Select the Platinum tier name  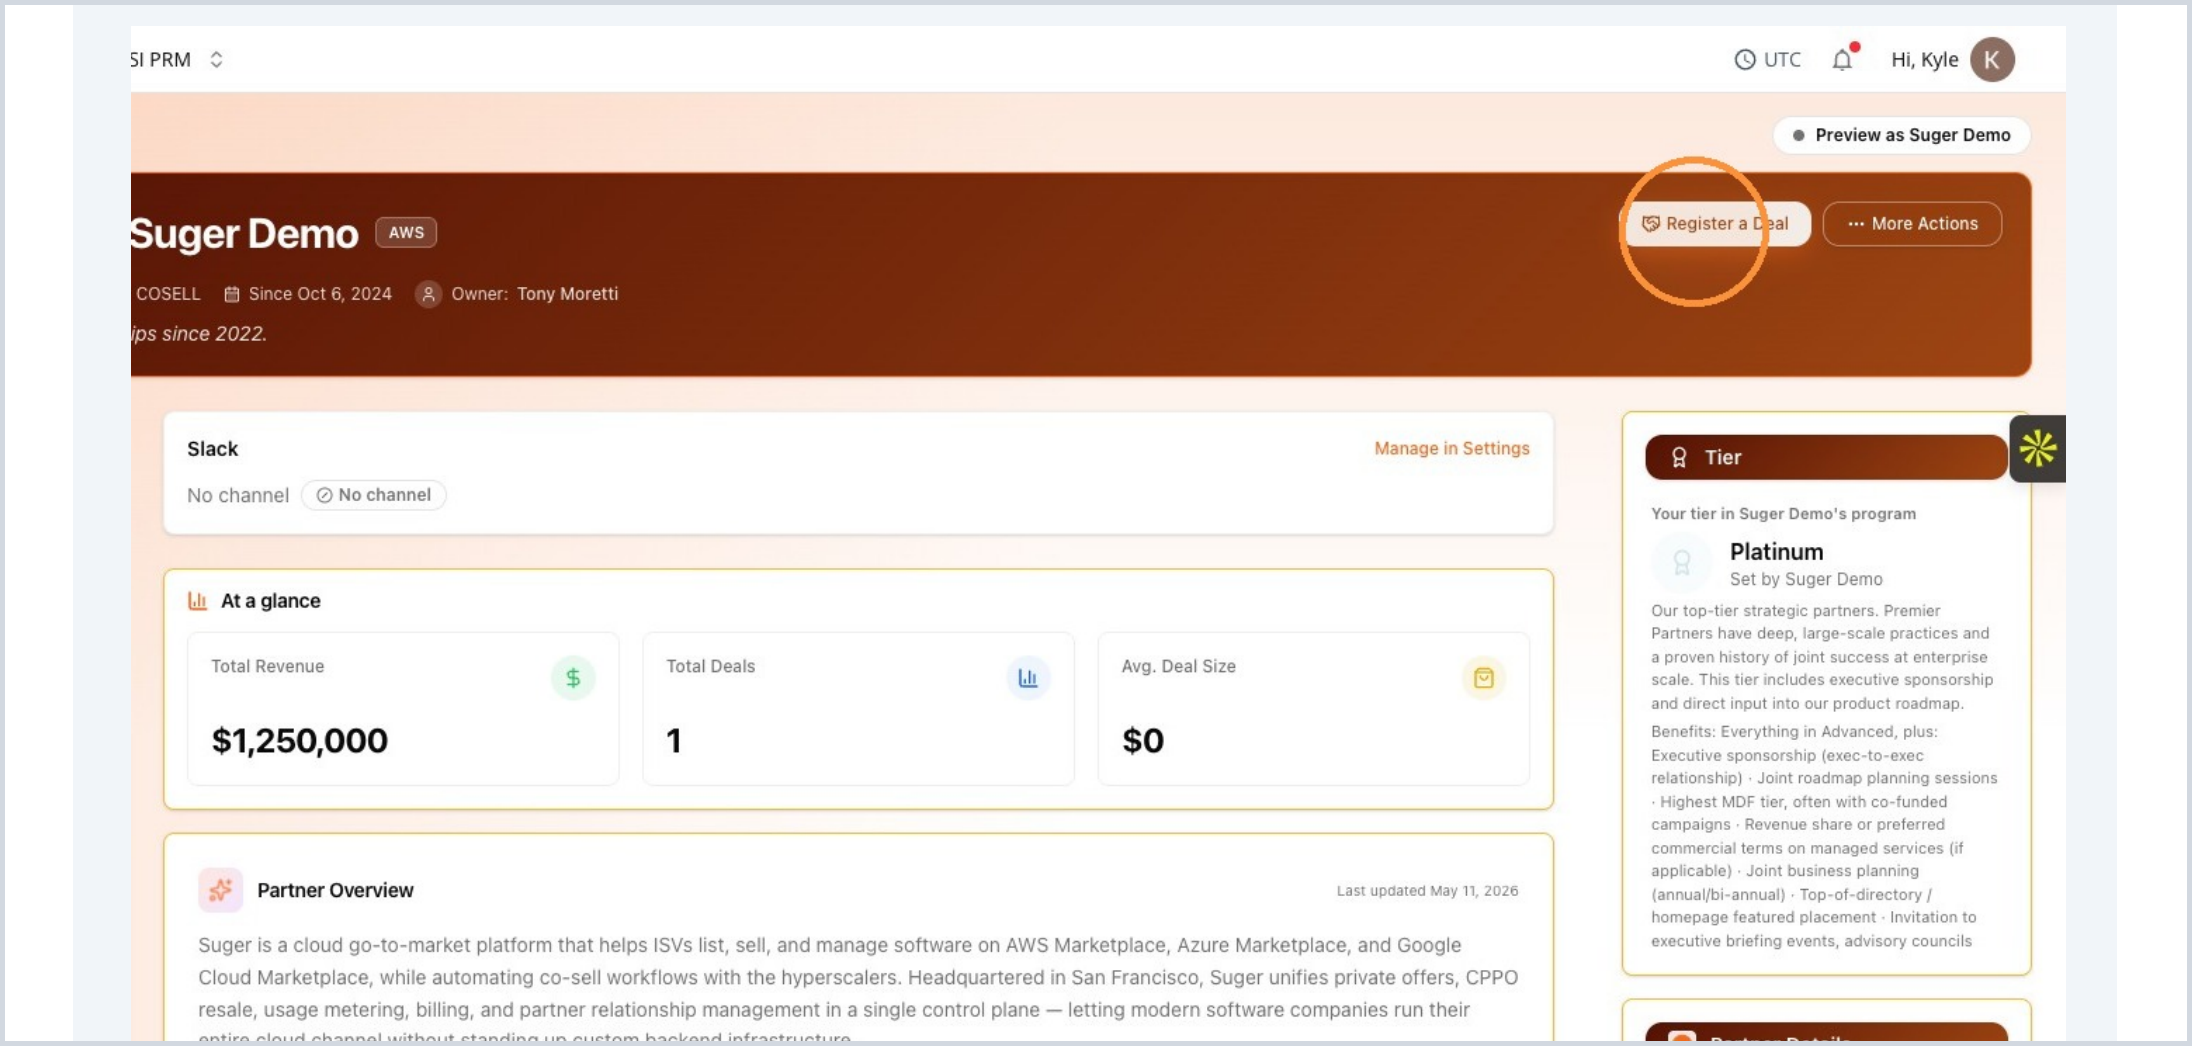[1776, 551]
